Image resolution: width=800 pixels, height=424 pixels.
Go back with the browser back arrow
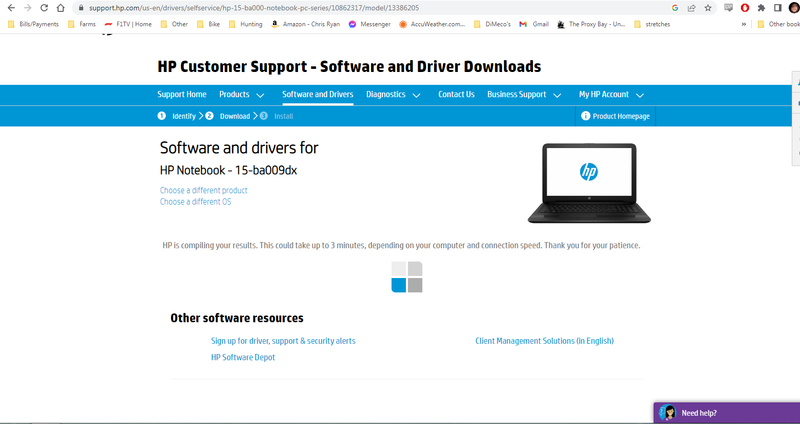point(11,8)
